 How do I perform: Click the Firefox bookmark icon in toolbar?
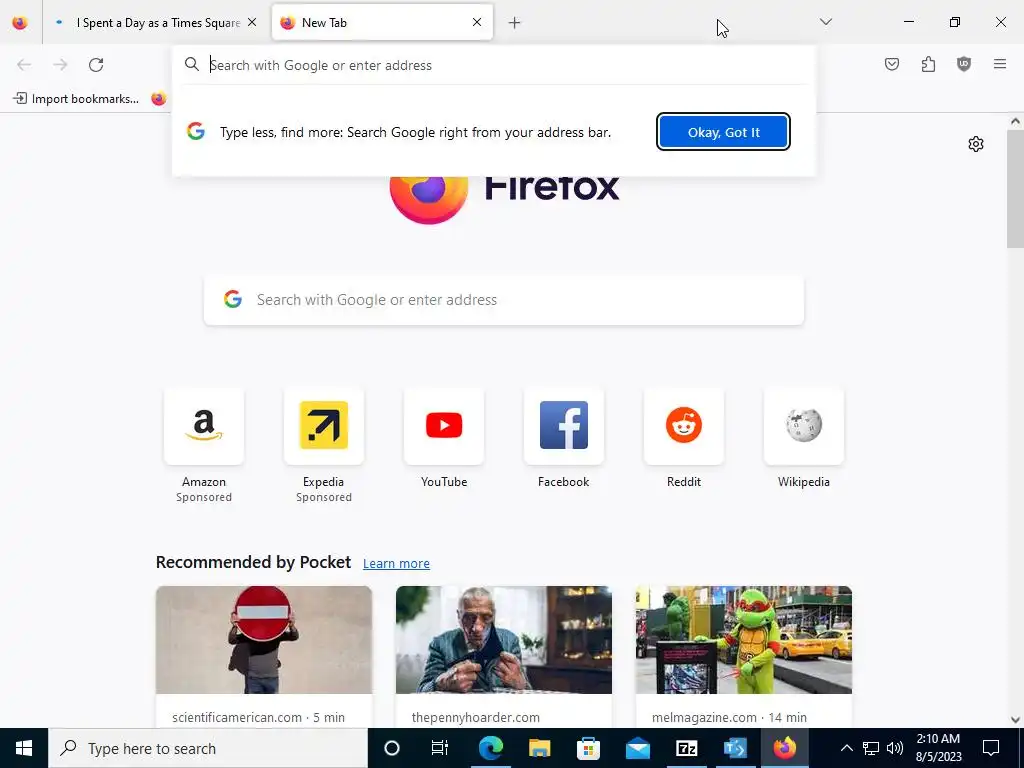coord(158,99)
